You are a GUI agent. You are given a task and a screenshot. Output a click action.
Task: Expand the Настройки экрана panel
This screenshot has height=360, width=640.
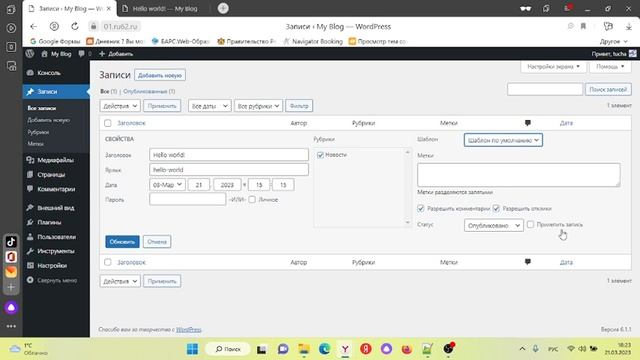click(553, 67)
